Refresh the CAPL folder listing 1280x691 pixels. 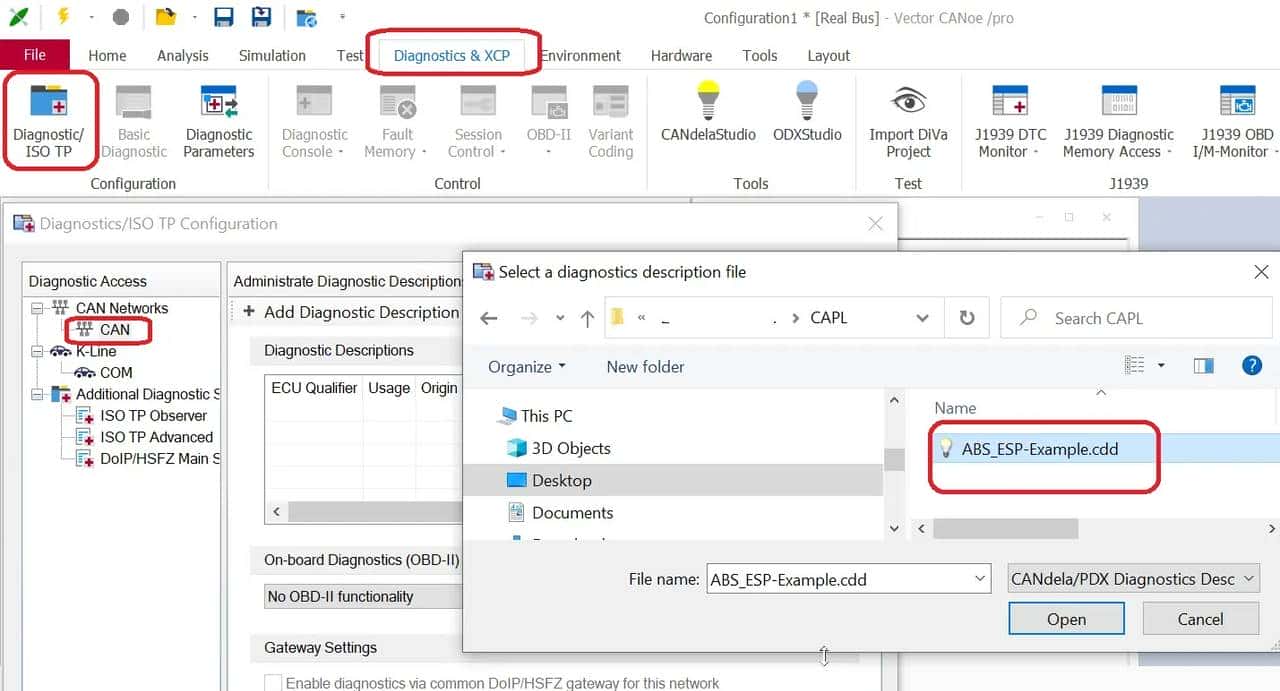966,318
